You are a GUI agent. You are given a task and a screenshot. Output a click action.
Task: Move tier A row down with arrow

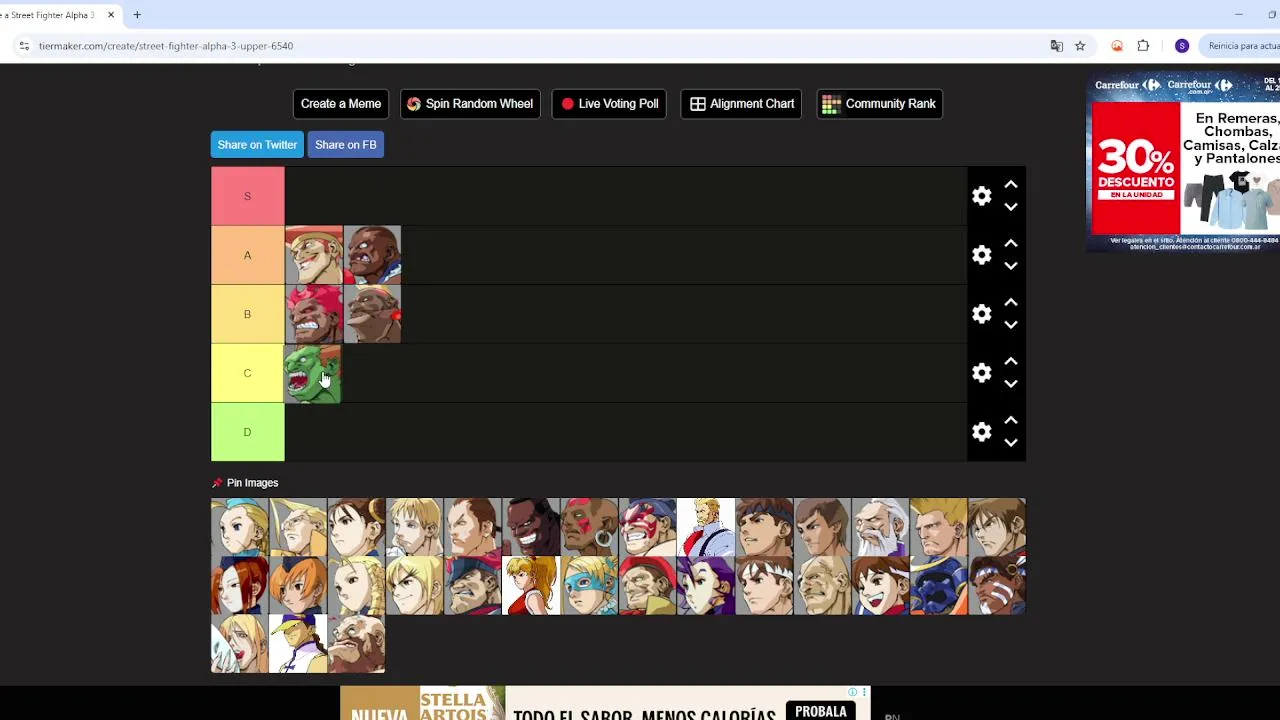(x=1011, y=266)
